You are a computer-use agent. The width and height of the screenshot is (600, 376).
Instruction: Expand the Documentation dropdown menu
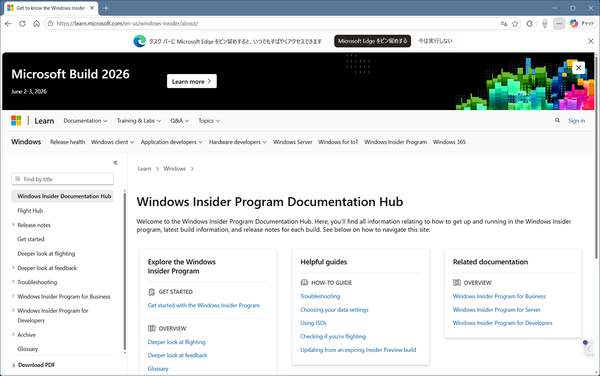tap(85, 120)
